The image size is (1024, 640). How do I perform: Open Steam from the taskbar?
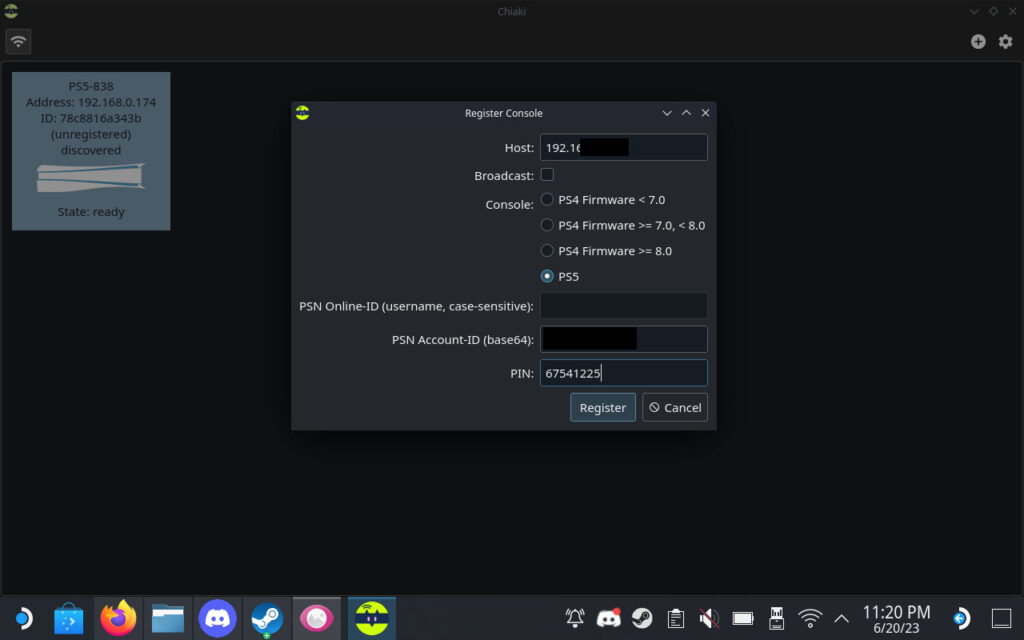[267, 618]
